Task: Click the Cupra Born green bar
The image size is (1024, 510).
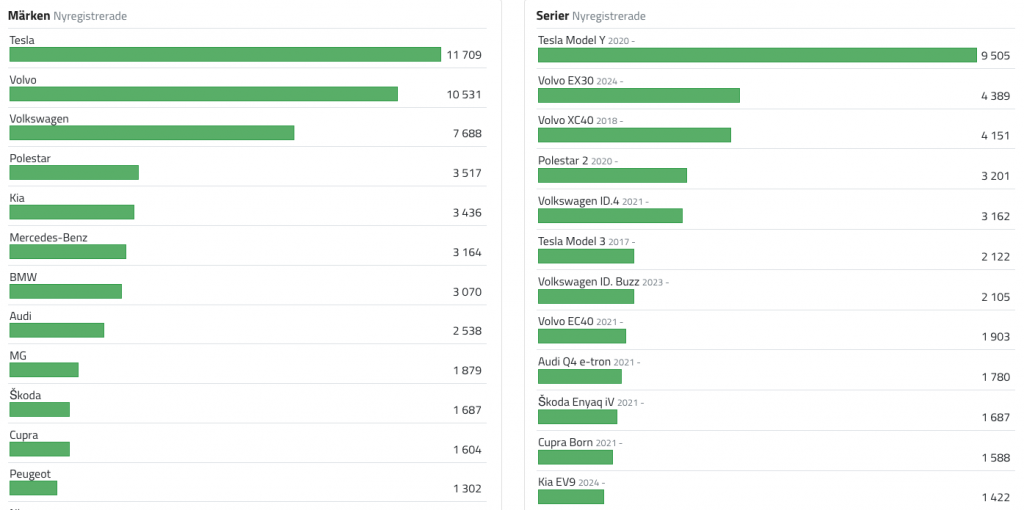Action: (x=575, y=457)
